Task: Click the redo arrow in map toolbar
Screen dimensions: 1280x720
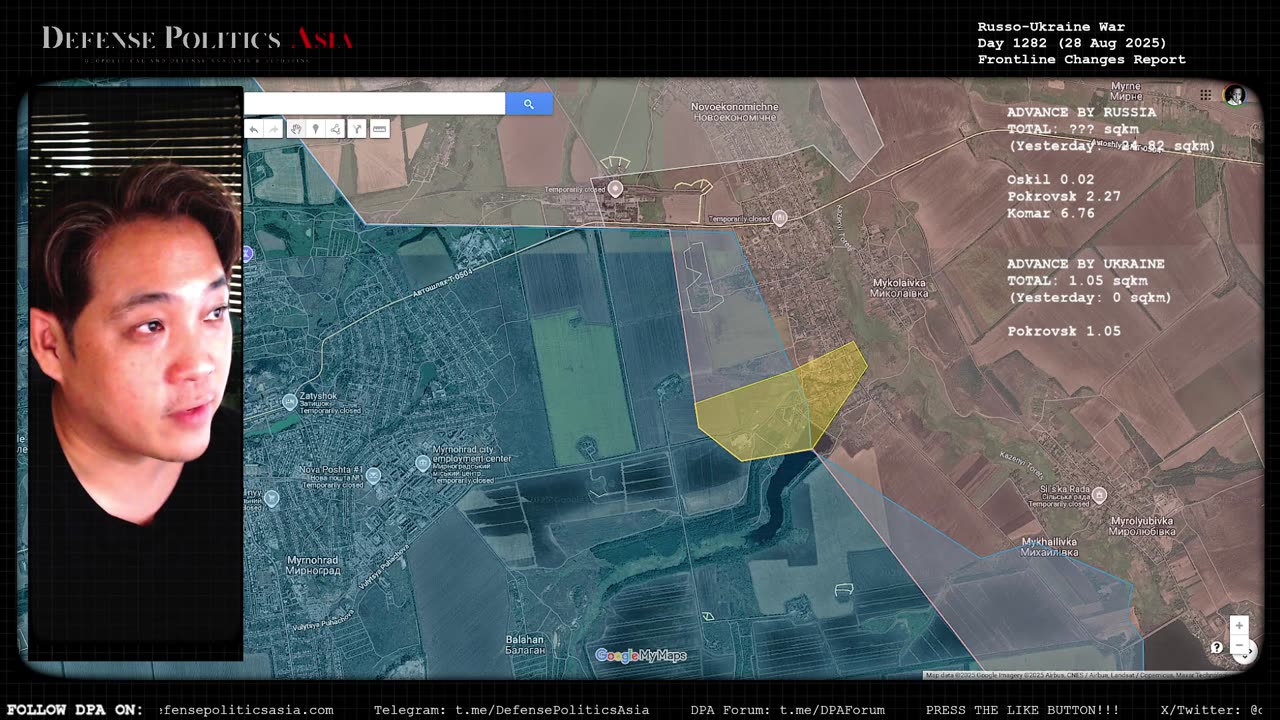Action: pos(274,129)
